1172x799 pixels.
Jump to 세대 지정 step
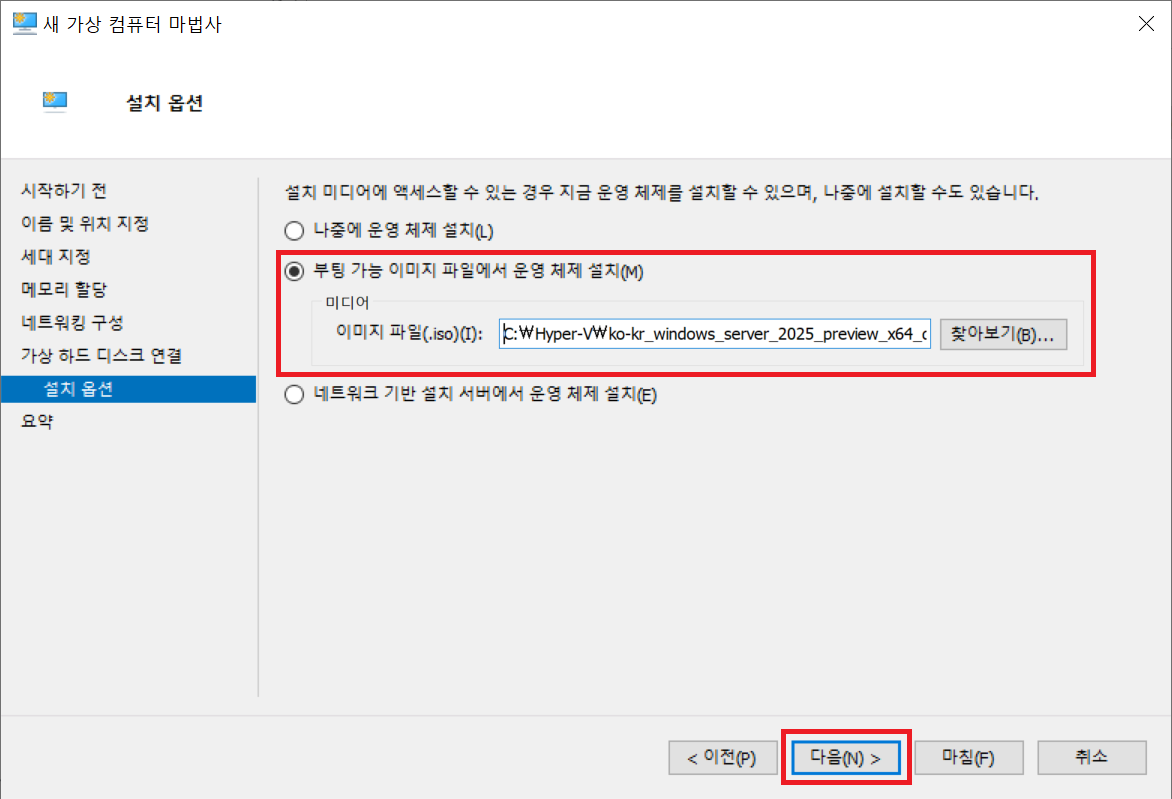tap(56, 256)
